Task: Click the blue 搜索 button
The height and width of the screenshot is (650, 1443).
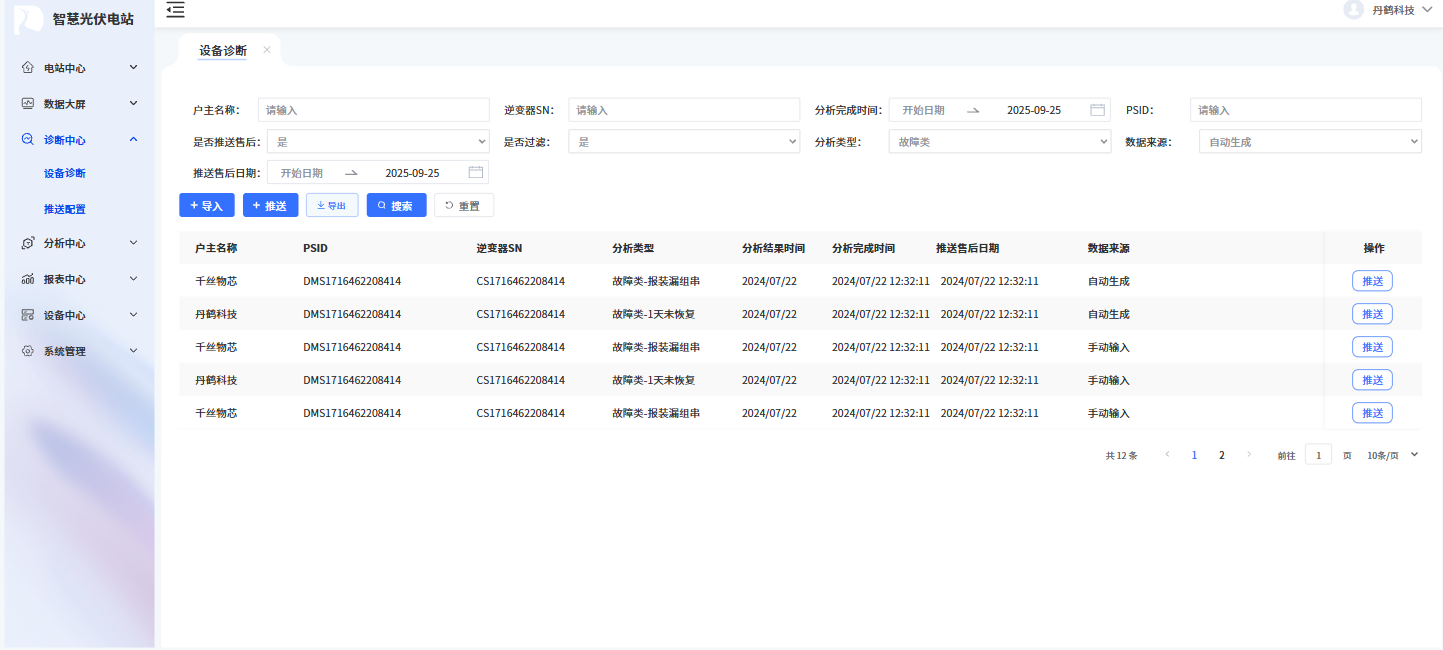Action: 396,205
